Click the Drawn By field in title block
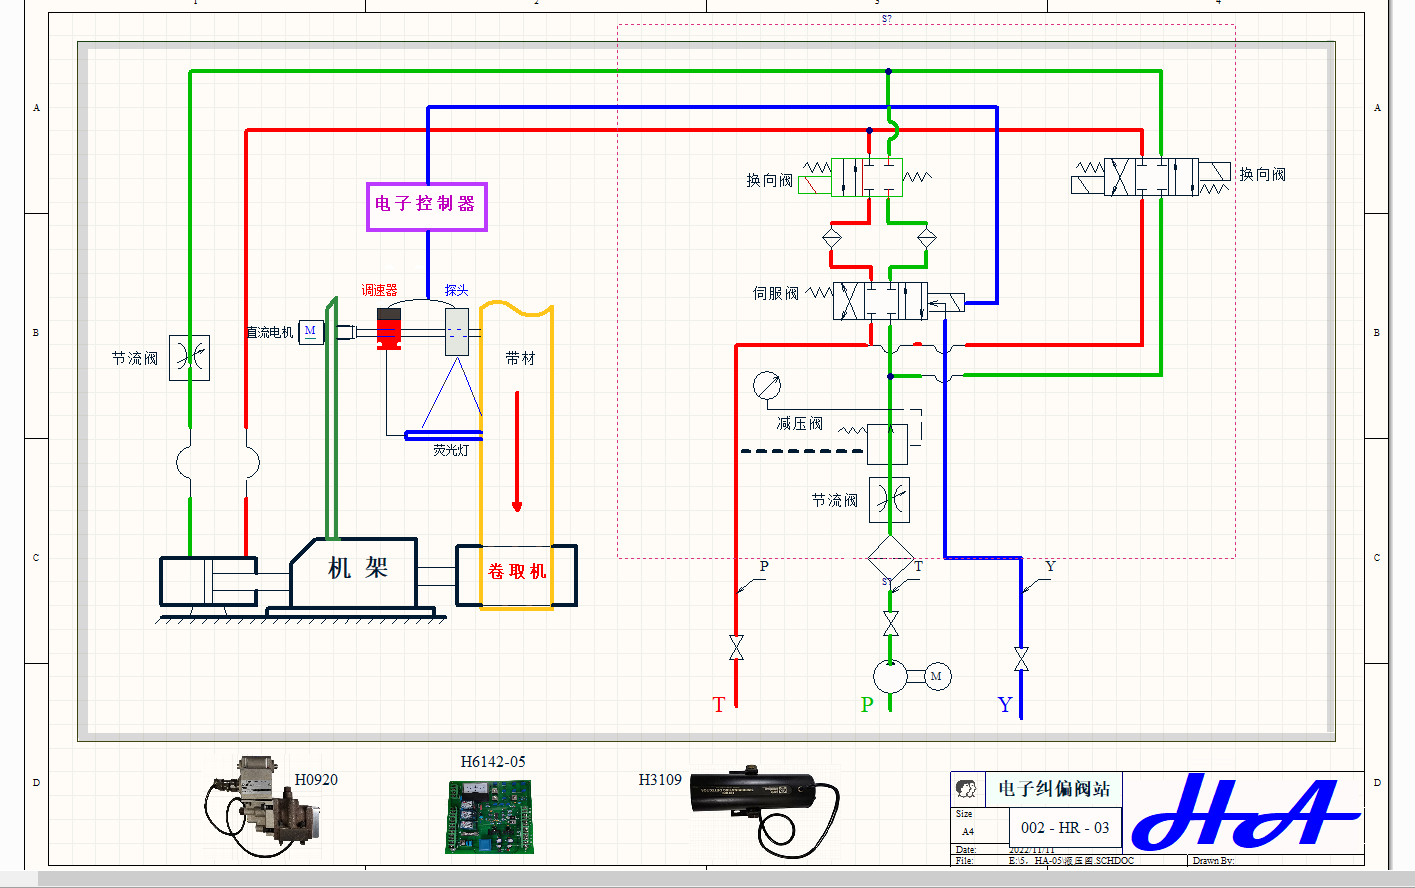 tap(1213, 860)
